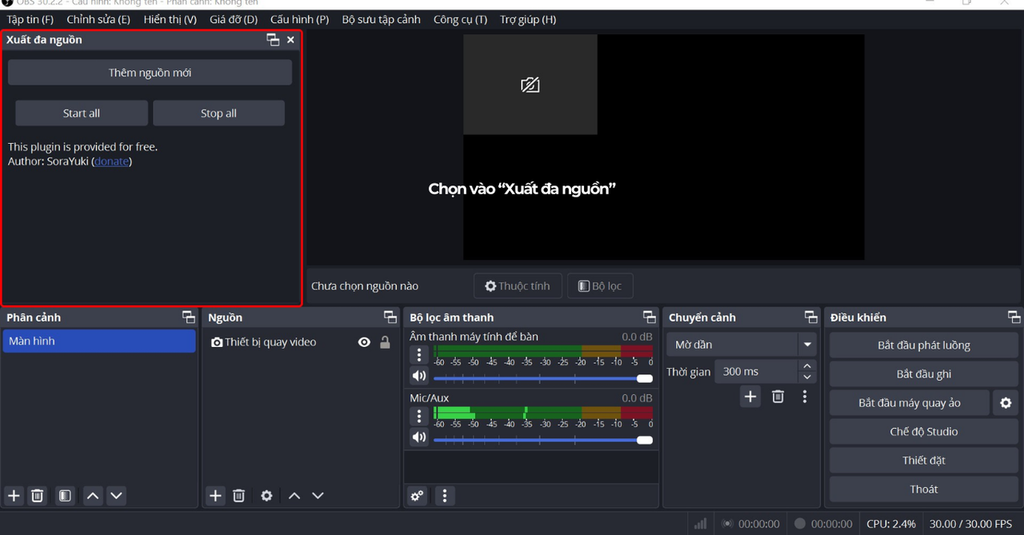The width and height of the screenshot is (1024, 535).
Task: Open options dots for Mic/Aux
Action: tap(419, 416)
